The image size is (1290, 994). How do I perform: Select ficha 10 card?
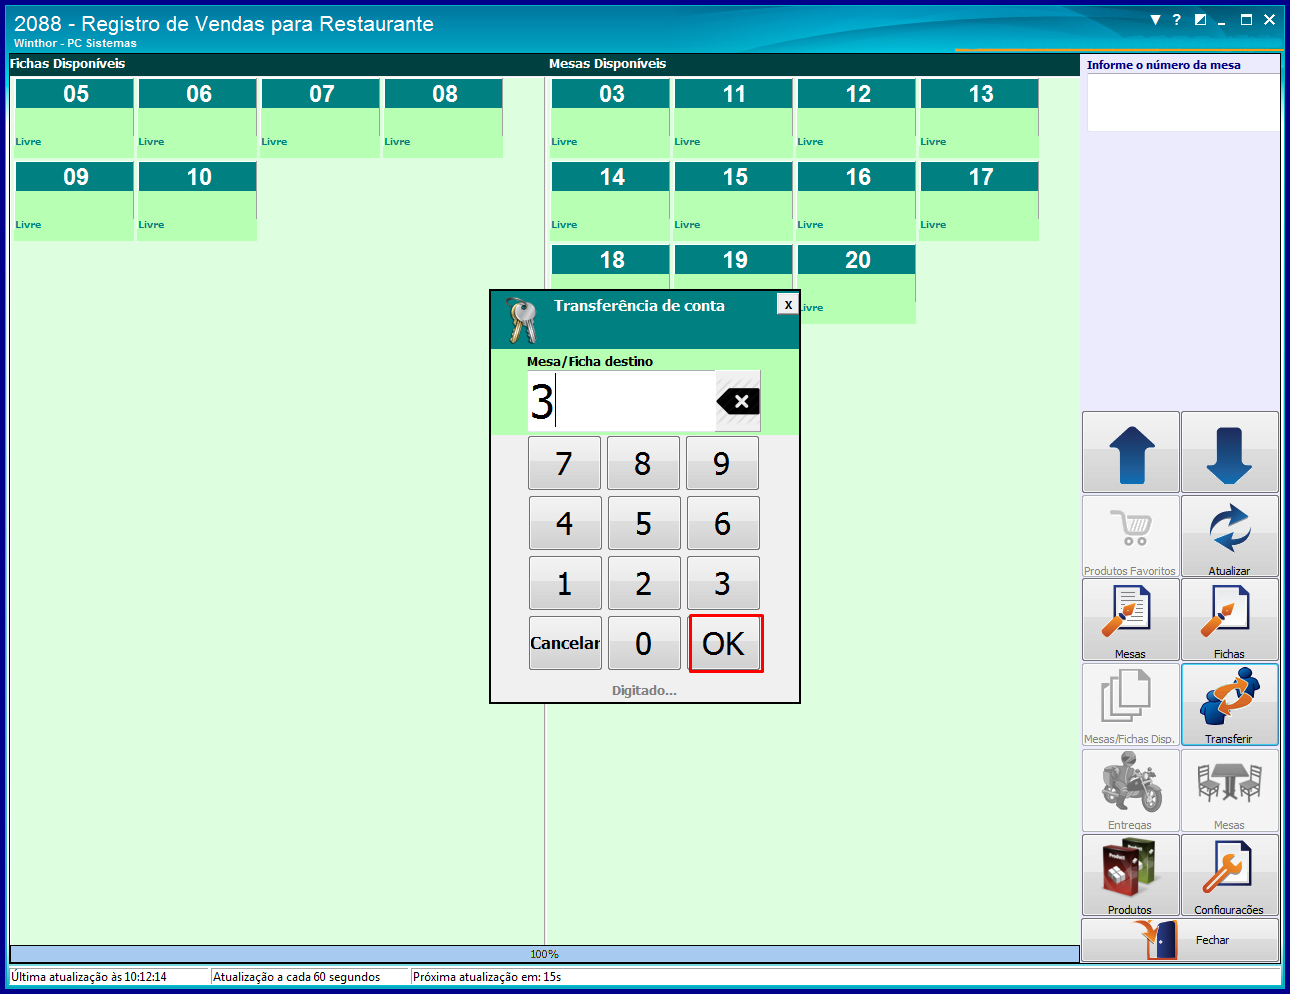point(197,201)
